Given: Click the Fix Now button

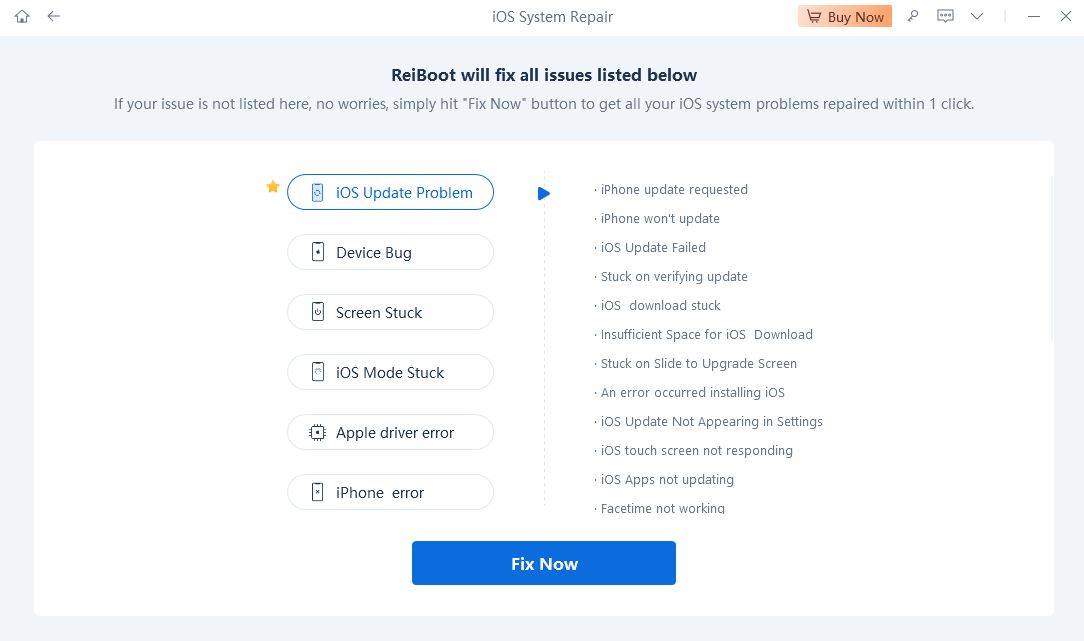Looking at the screenshot, I should pos(543,563).
